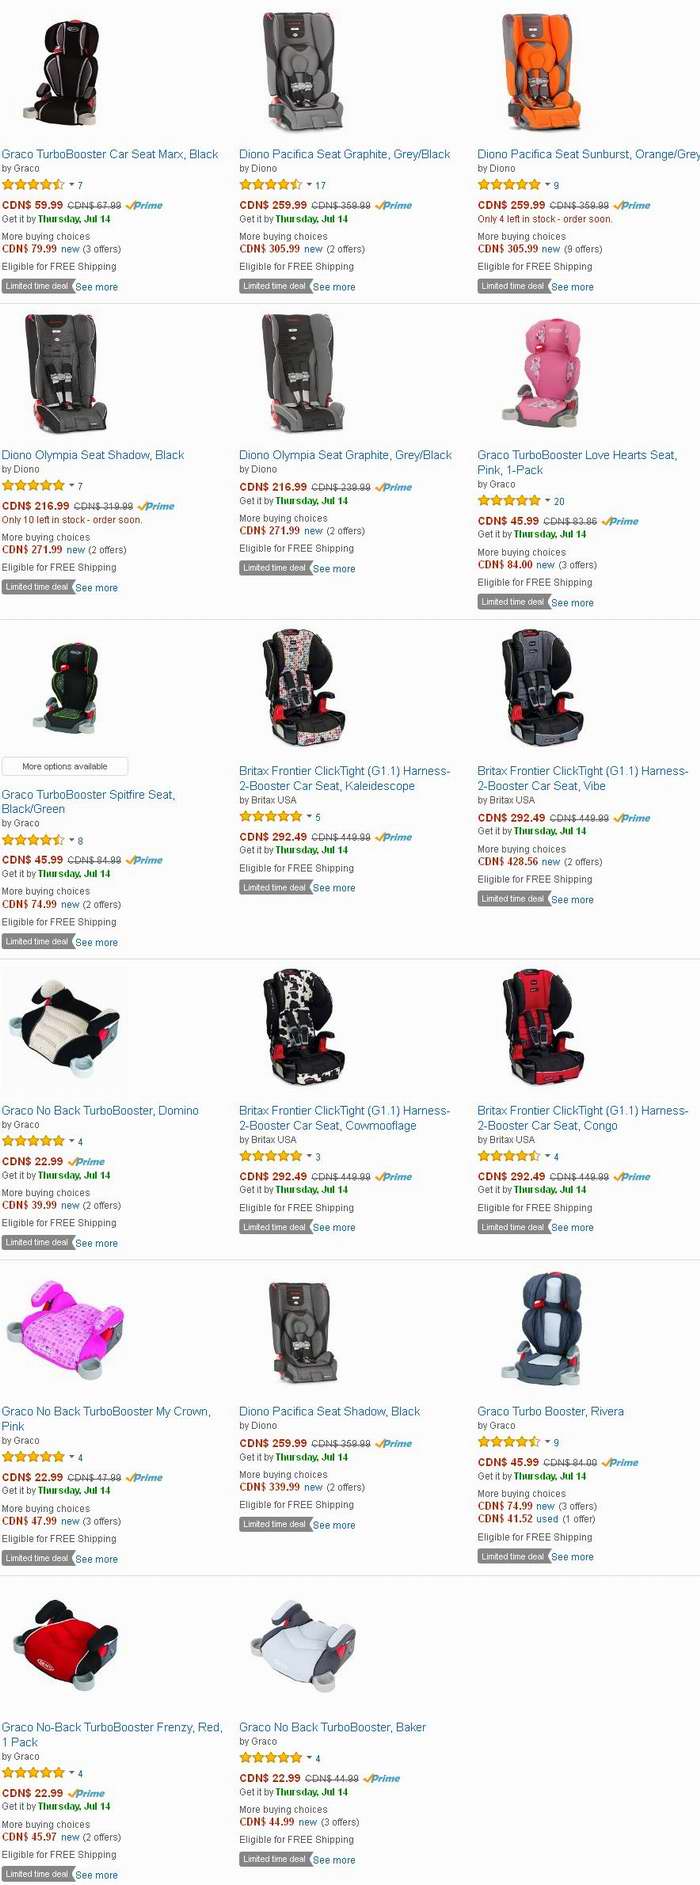Open Britax Frontier ClickTight Kaleidoscope title link

tap(345, 778)
